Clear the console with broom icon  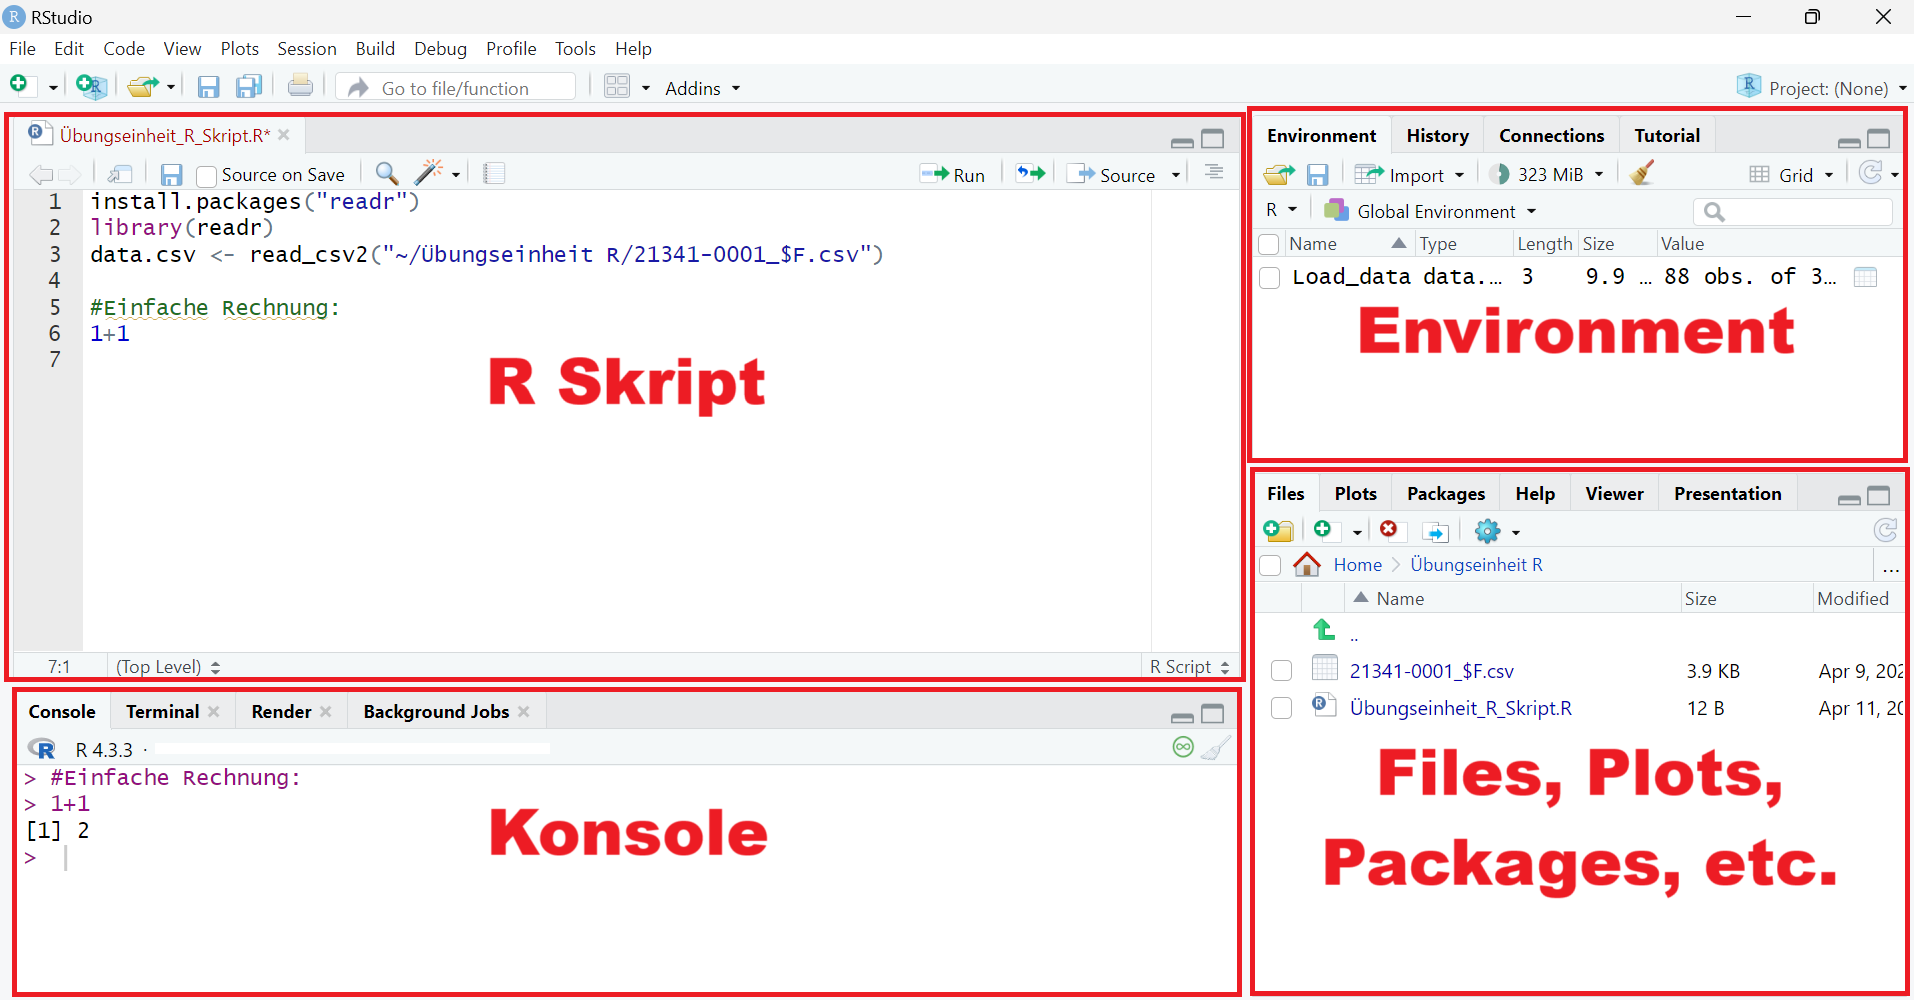coord(1215,748)
